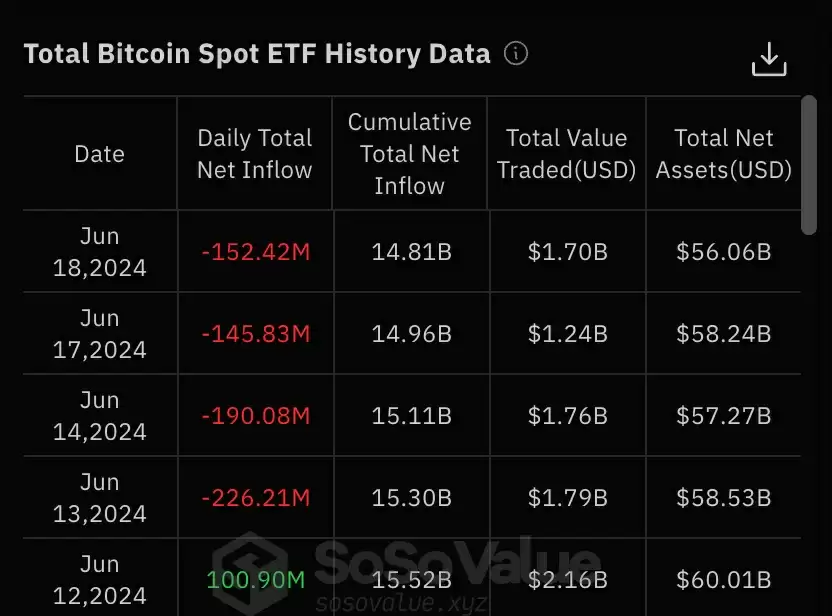Click the 15.30B cumulative inflow cell

[411, 498]
